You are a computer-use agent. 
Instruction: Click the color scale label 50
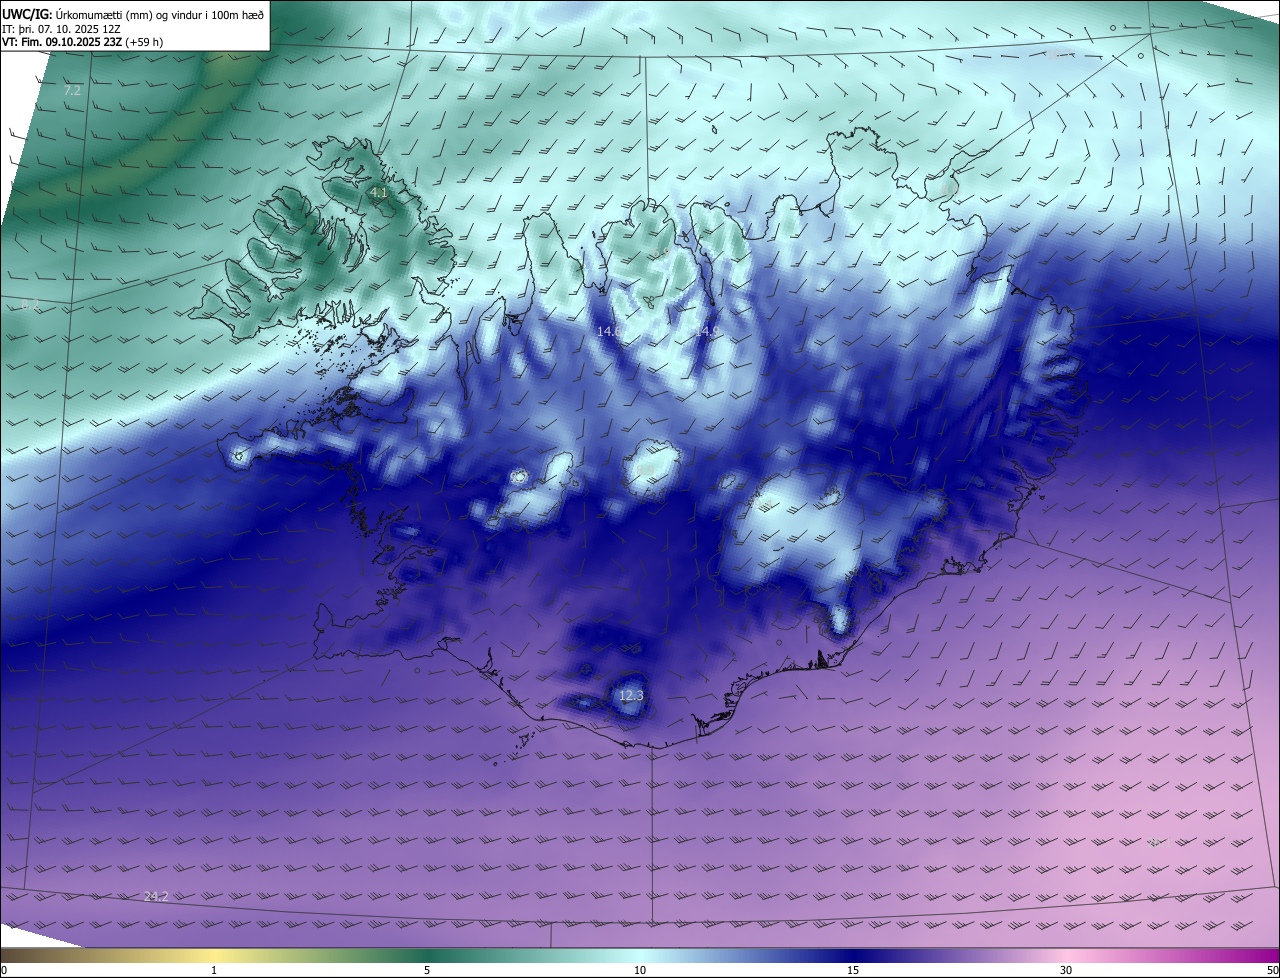(1272, 970)
